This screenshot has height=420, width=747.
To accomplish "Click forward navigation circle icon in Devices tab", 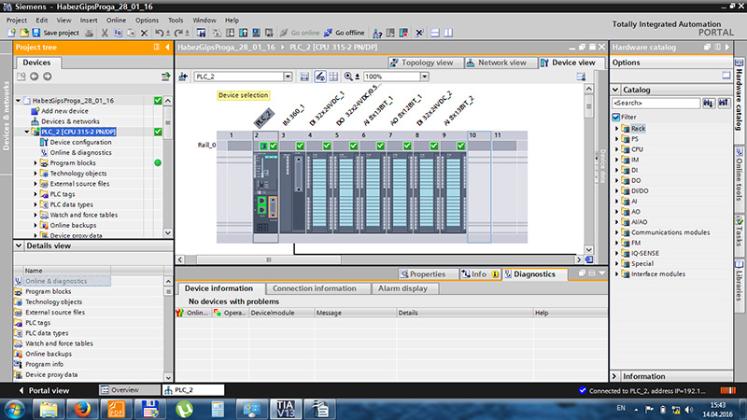I will [x=47, y=76].
